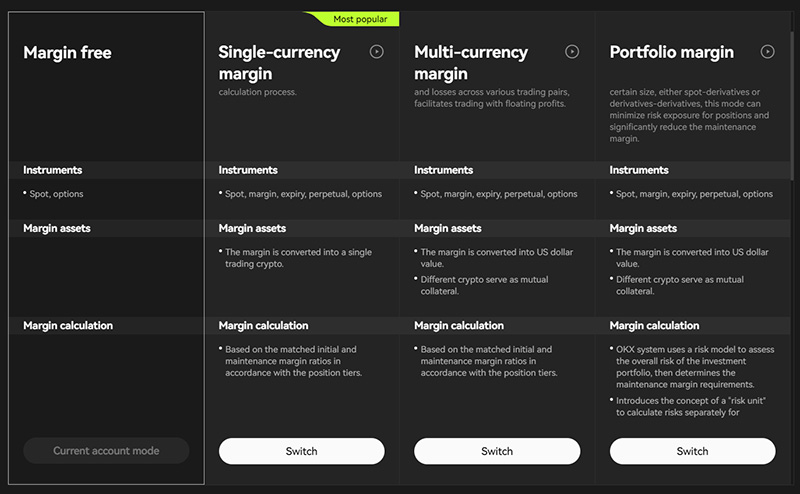Screen dimensions: 800x494
Task: Switch to Multi-currency margin mode
Action: coord(497,451)
